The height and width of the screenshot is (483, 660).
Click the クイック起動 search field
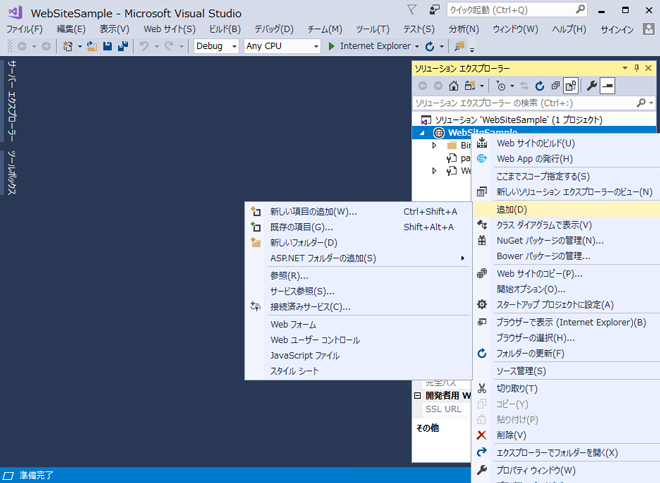pos(517,10)
